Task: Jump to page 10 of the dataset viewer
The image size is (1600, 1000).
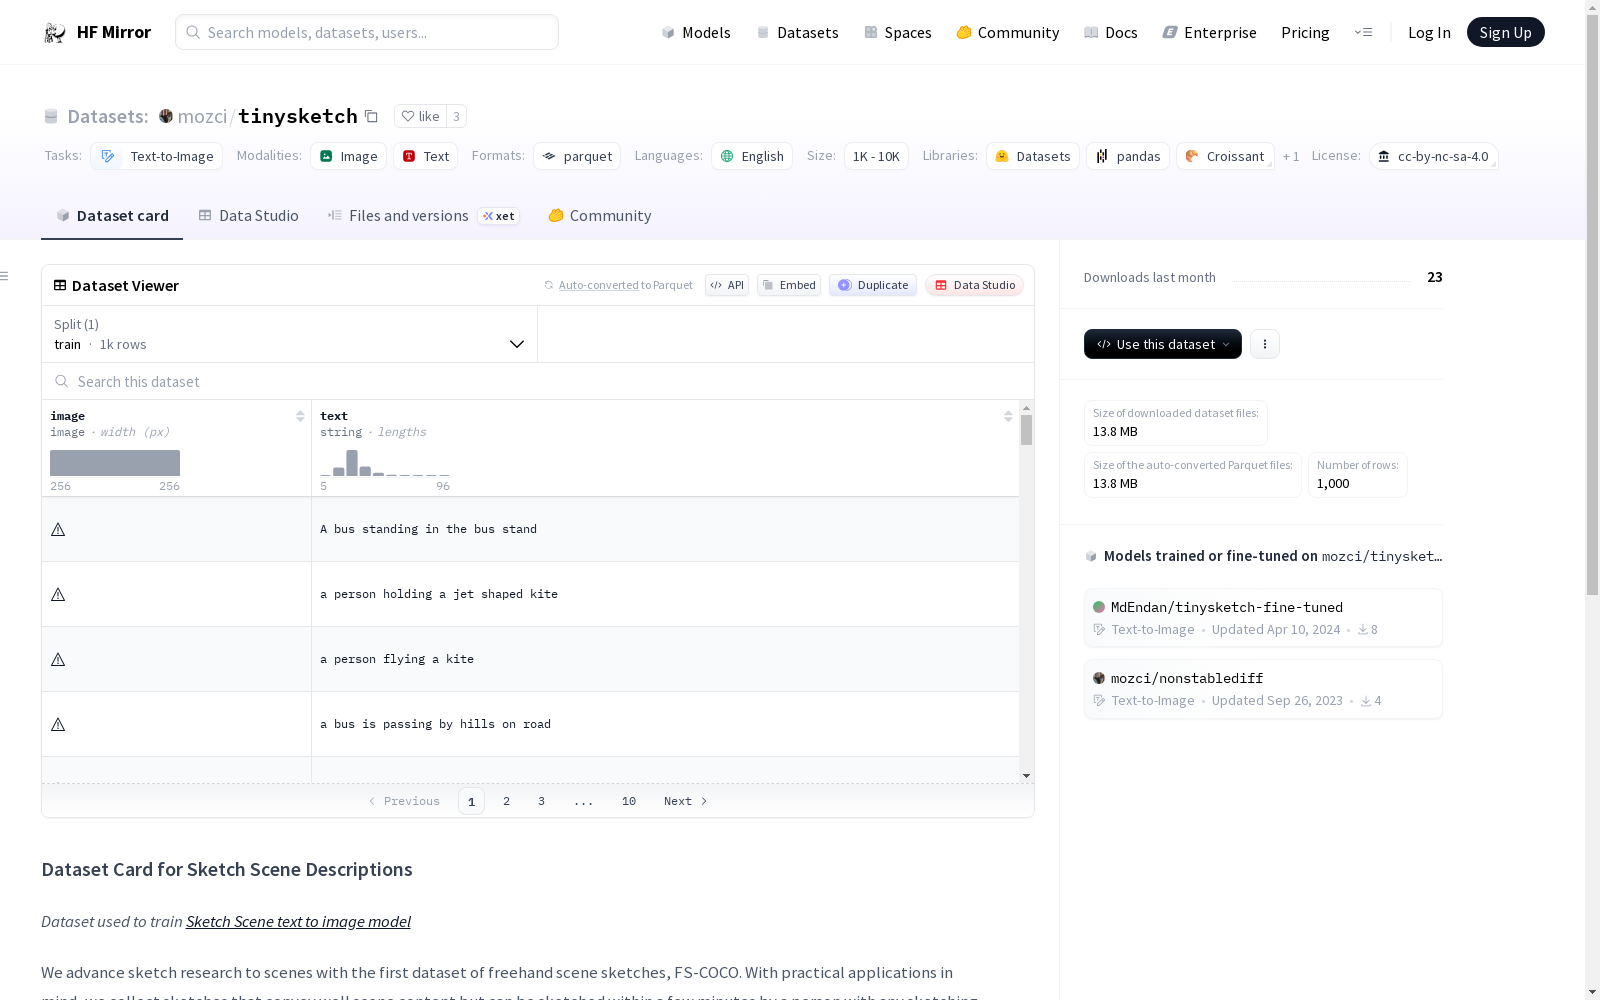Action: click(x=629, y=801)
